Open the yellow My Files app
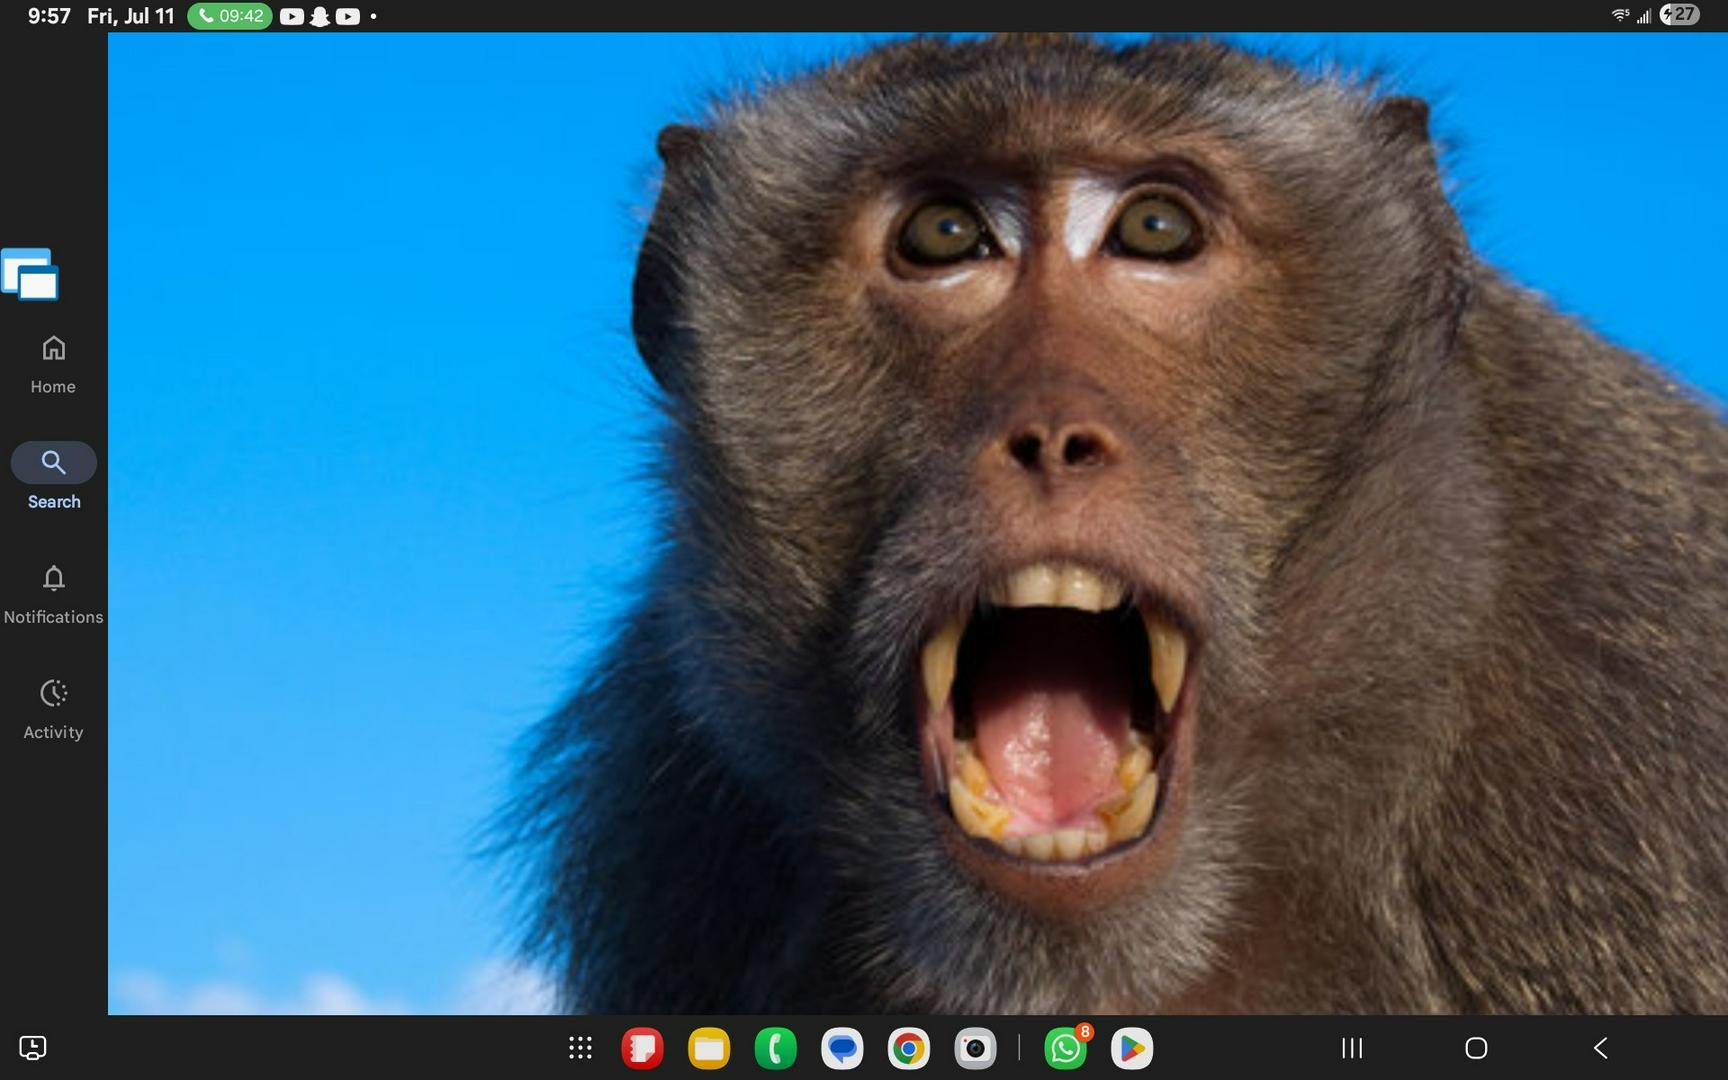The width and height of the screenshot is (1728, 1080). coord(709,1048)
